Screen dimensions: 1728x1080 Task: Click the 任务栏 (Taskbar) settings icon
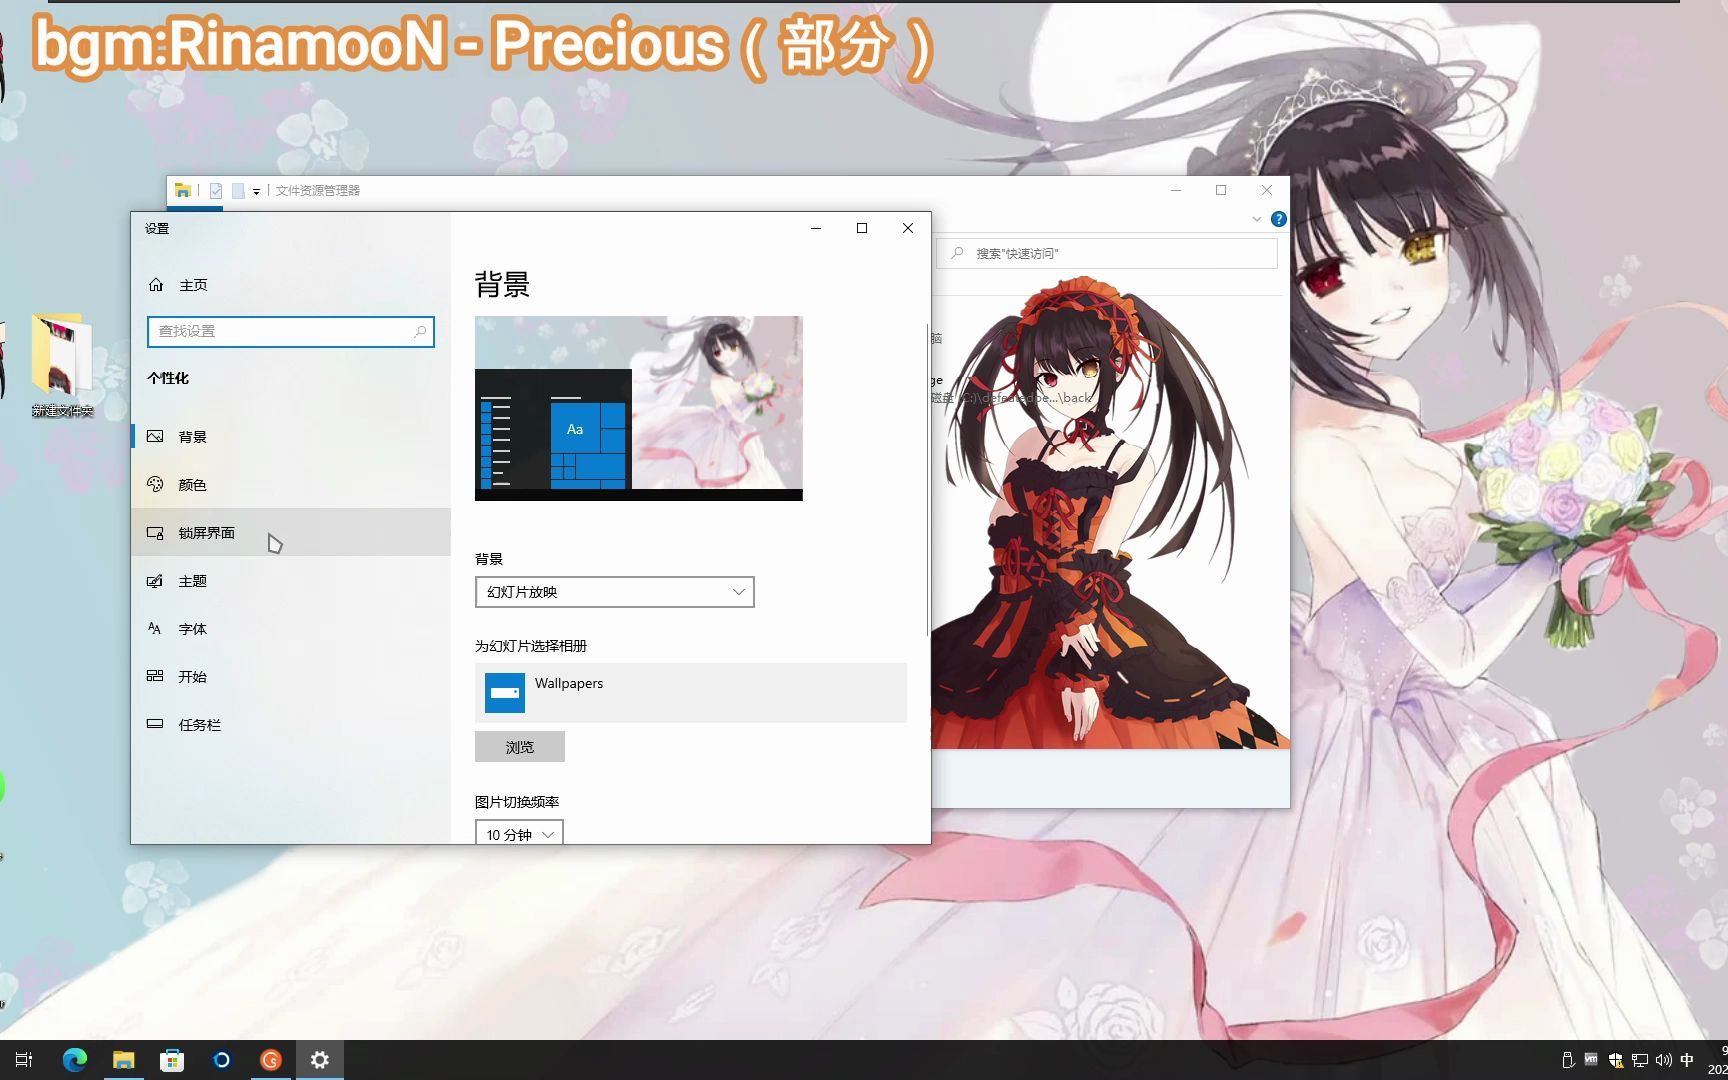click(155, 724)
